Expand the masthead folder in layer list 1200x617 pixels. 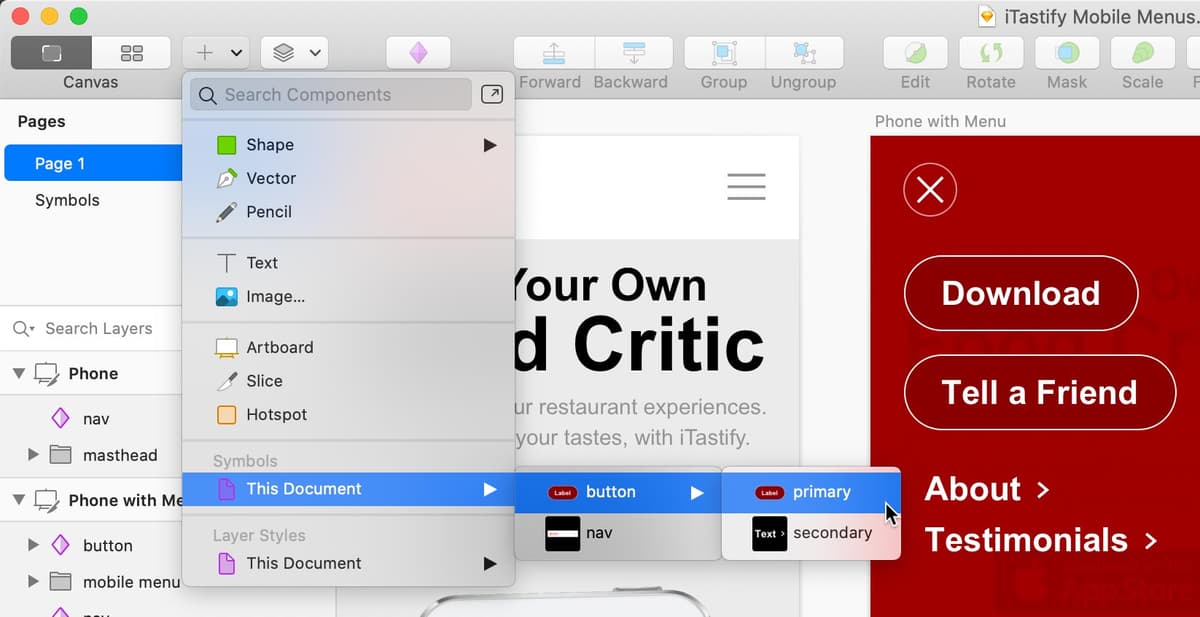tap(34, 455)
